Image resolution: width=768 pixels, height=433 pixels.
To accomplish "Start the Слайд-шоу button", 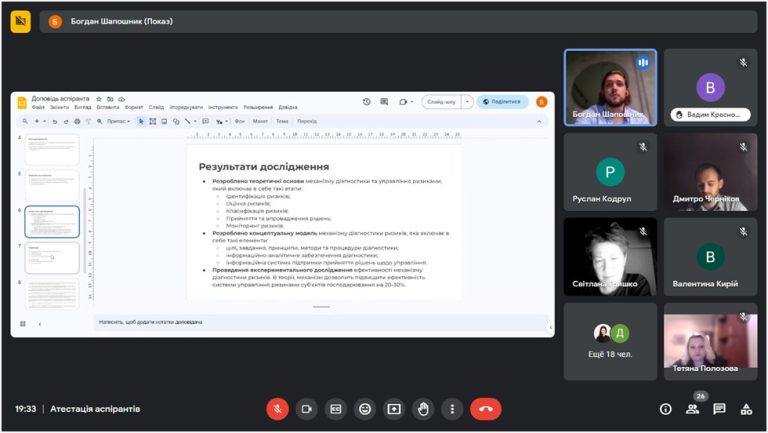I will coord(441,102).
